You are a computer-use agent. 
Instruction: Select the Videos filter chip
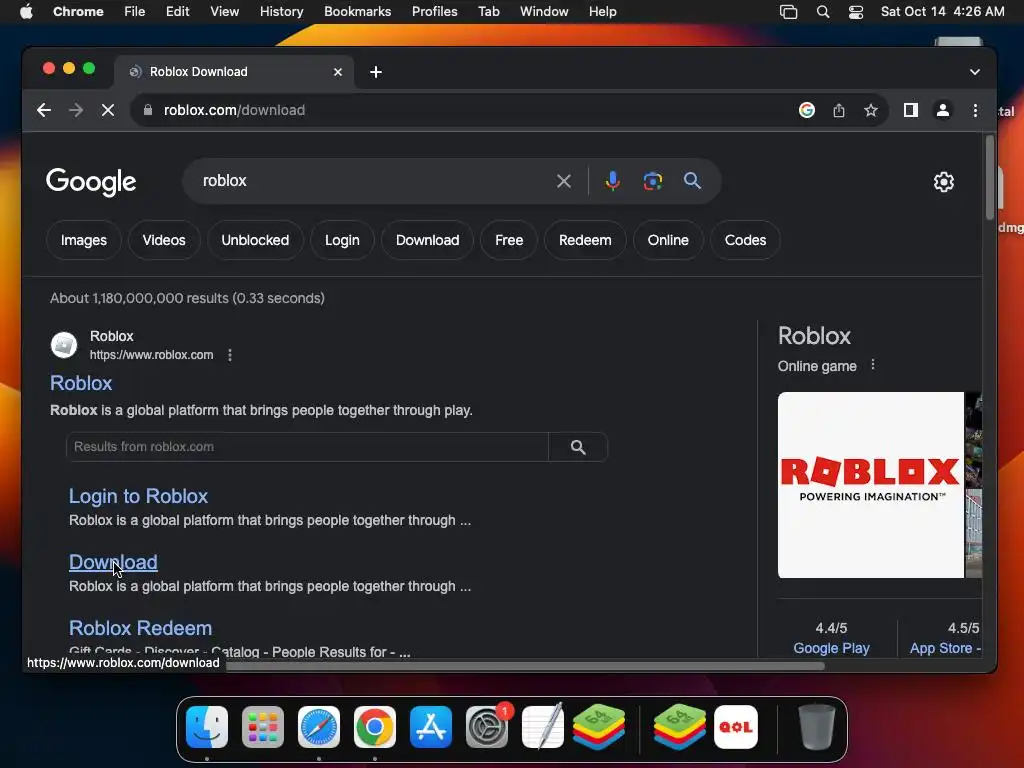click(x=164, y=240)
